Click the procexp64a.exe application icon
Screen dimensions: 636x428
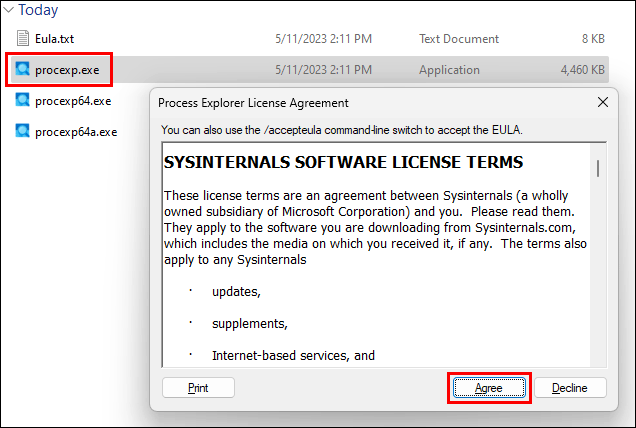tap(23, 131)
